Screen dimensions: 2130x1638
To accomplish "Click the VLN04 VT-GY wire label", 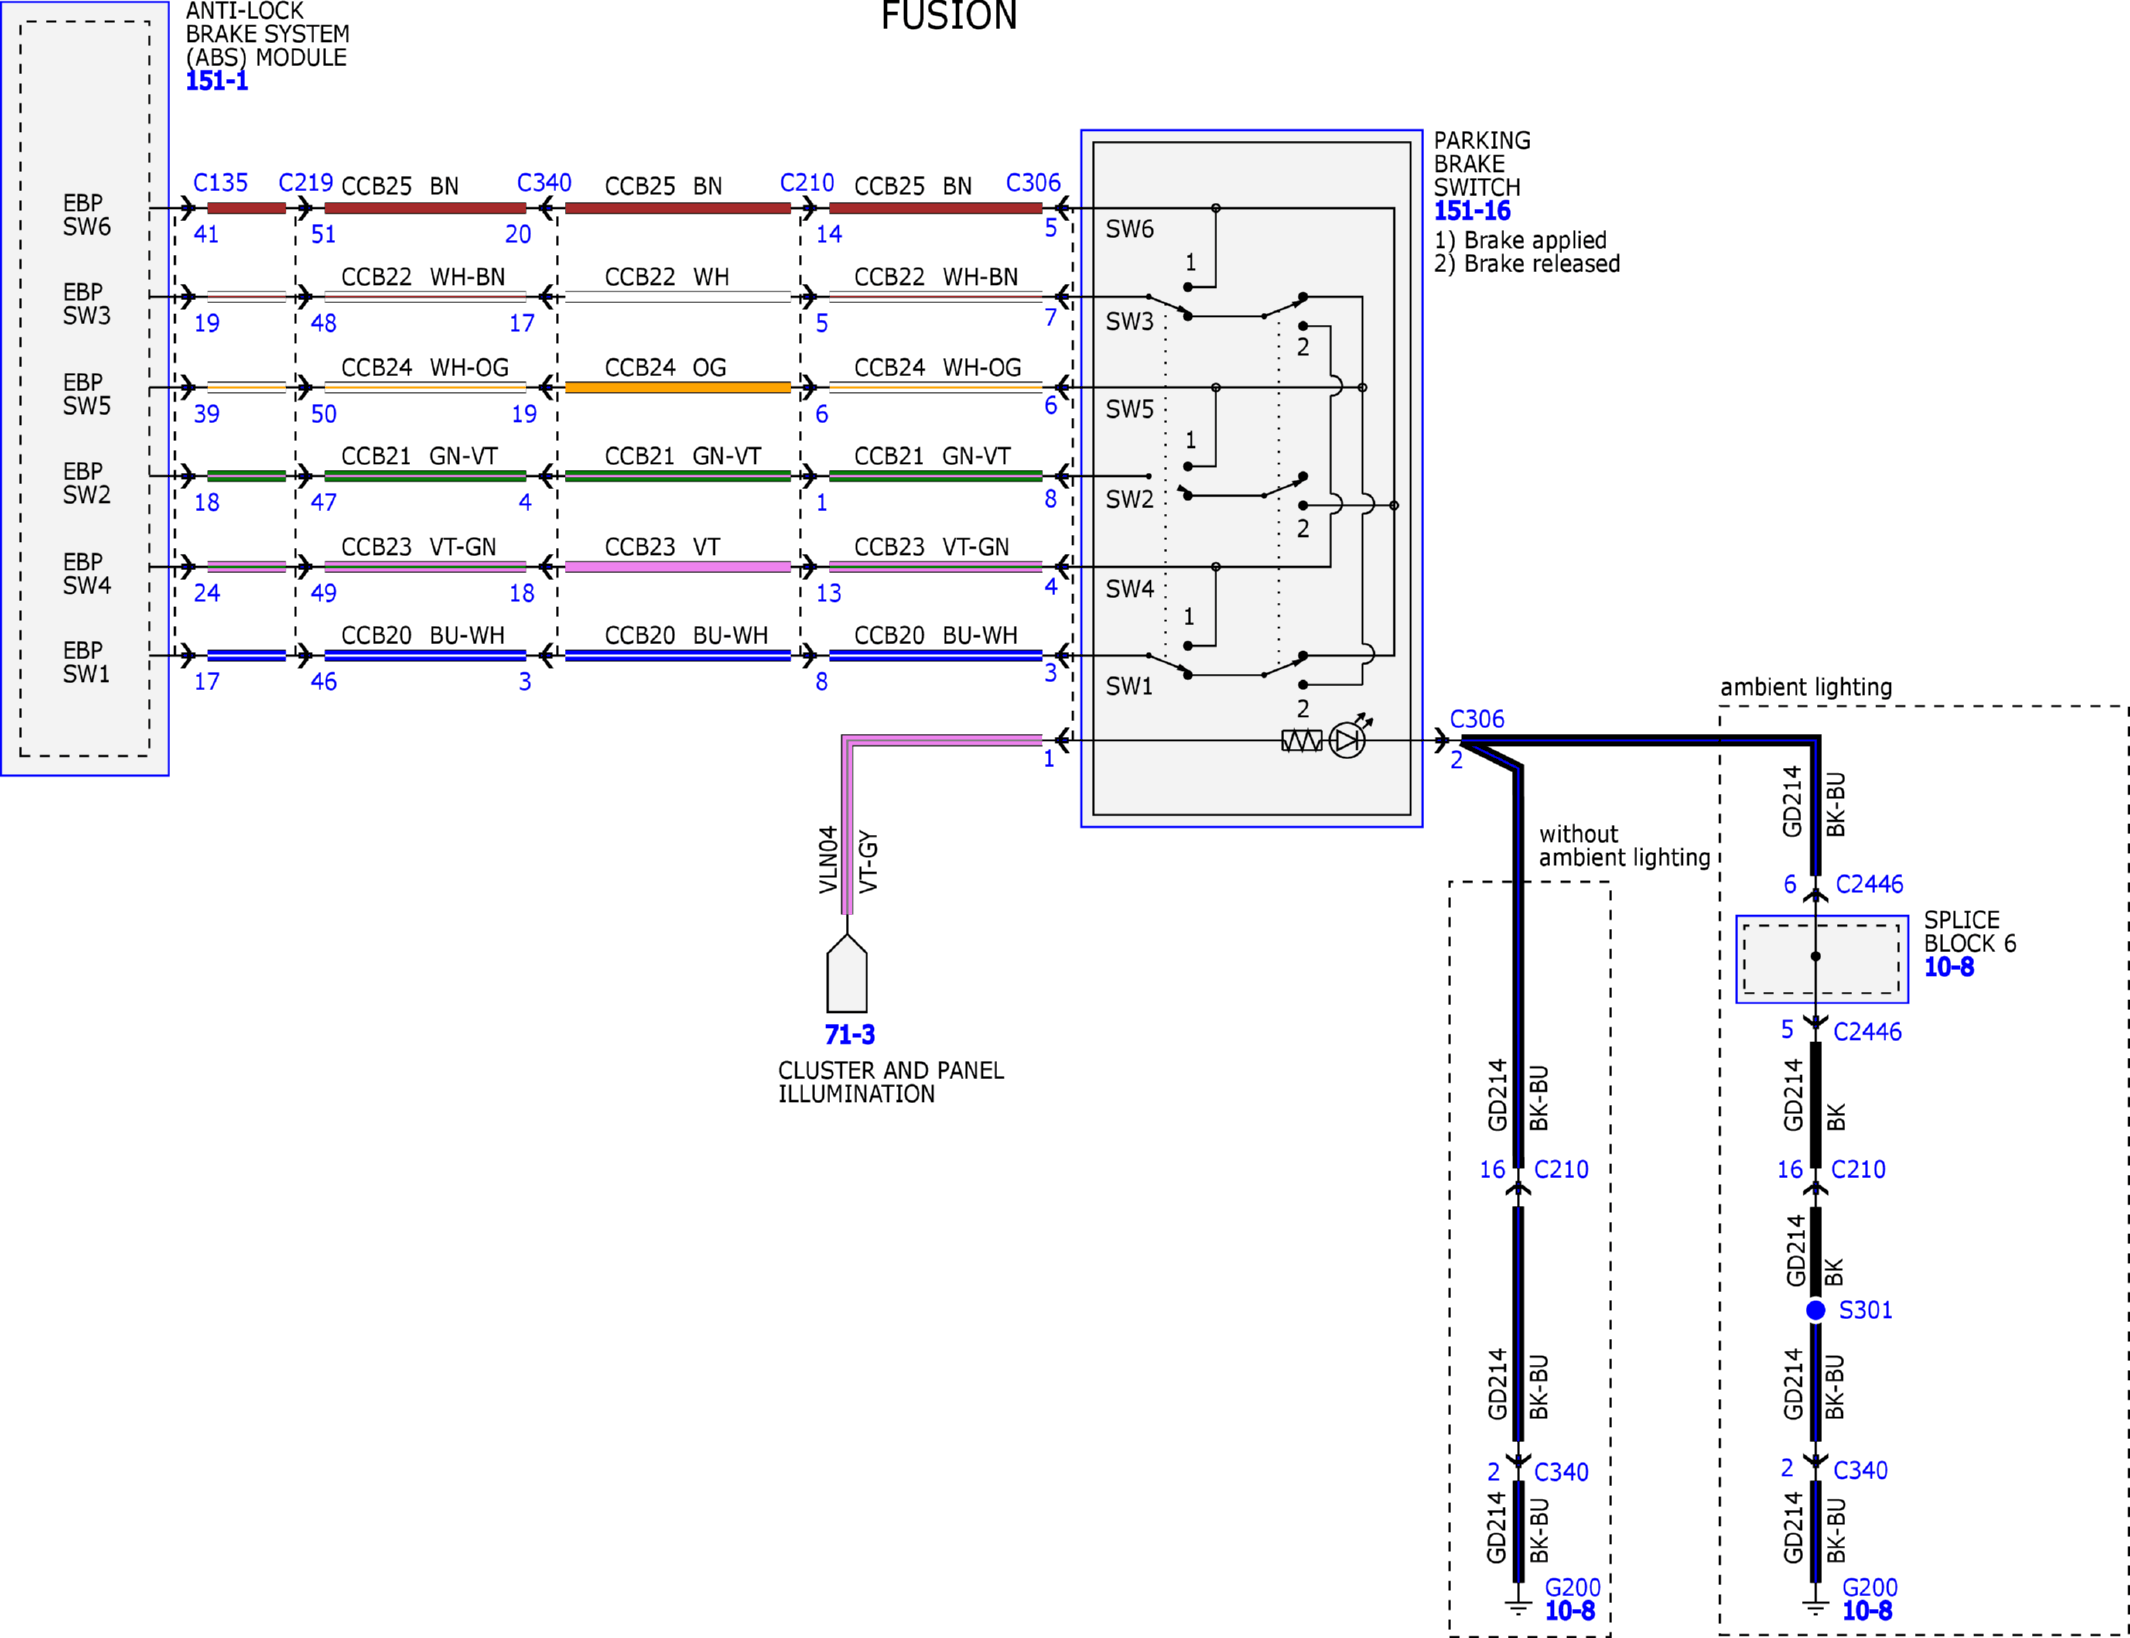I will pyautogui.click(x=847, y=860).
